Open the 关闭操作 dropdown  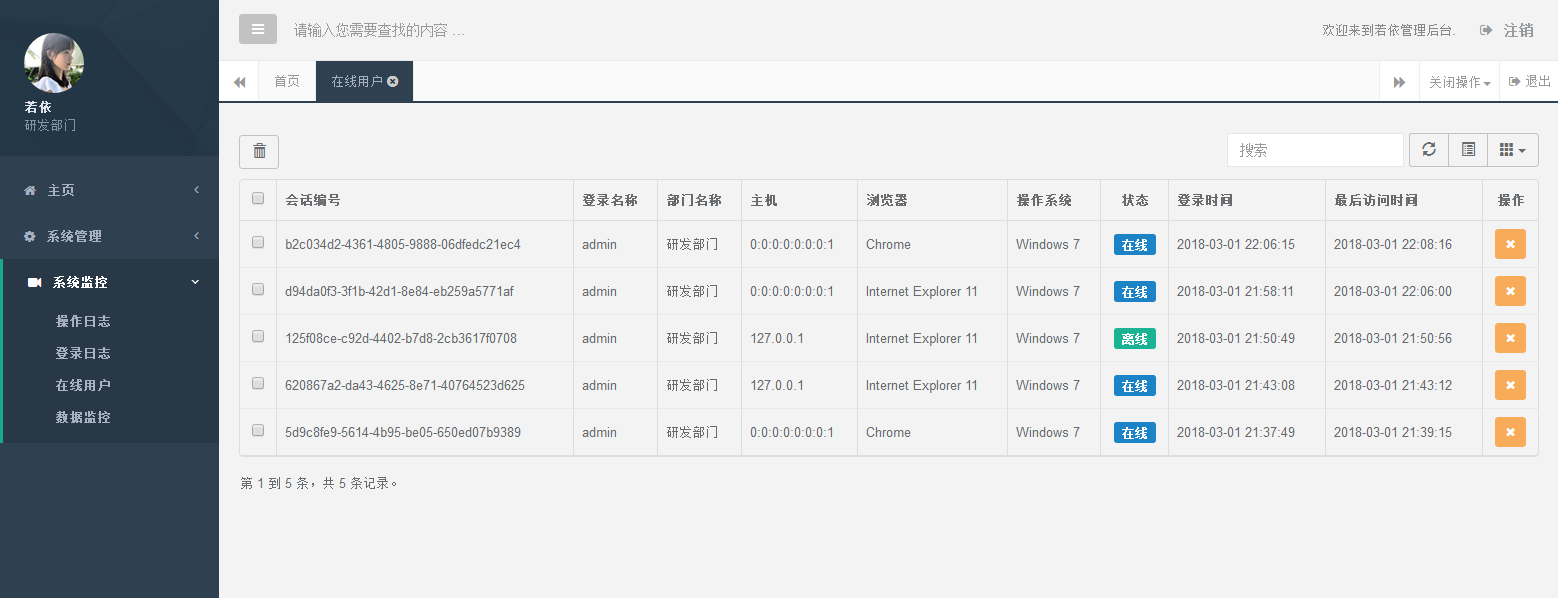pyautogui.click(x=1459, y=82)
